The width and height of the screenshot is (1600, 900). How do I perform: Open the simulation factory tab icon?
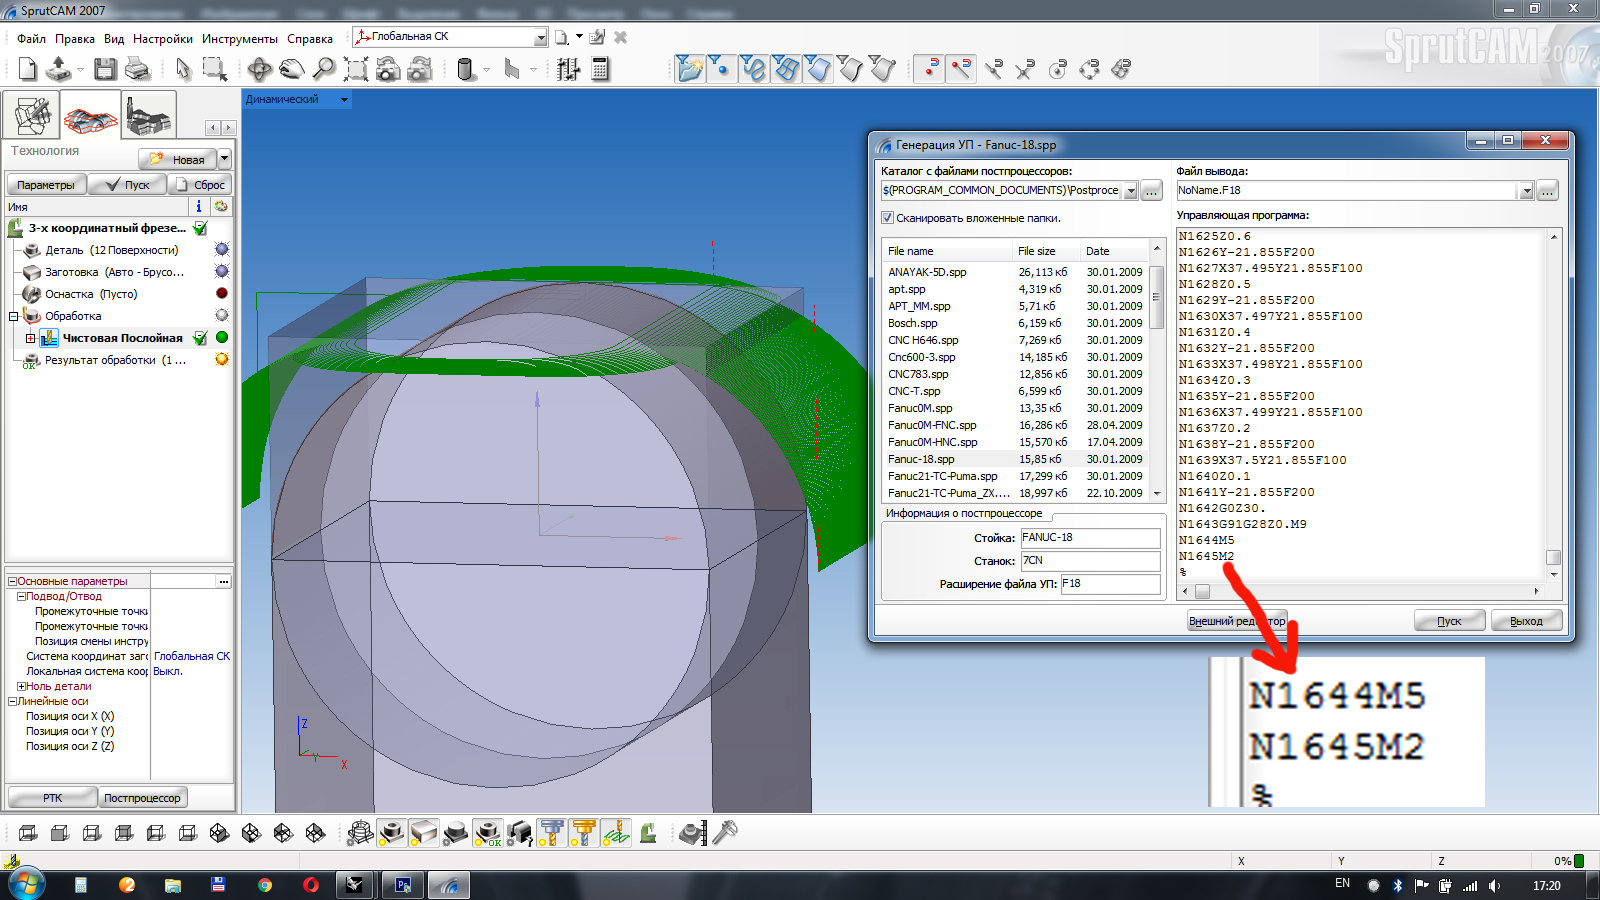tap(149, 116)
